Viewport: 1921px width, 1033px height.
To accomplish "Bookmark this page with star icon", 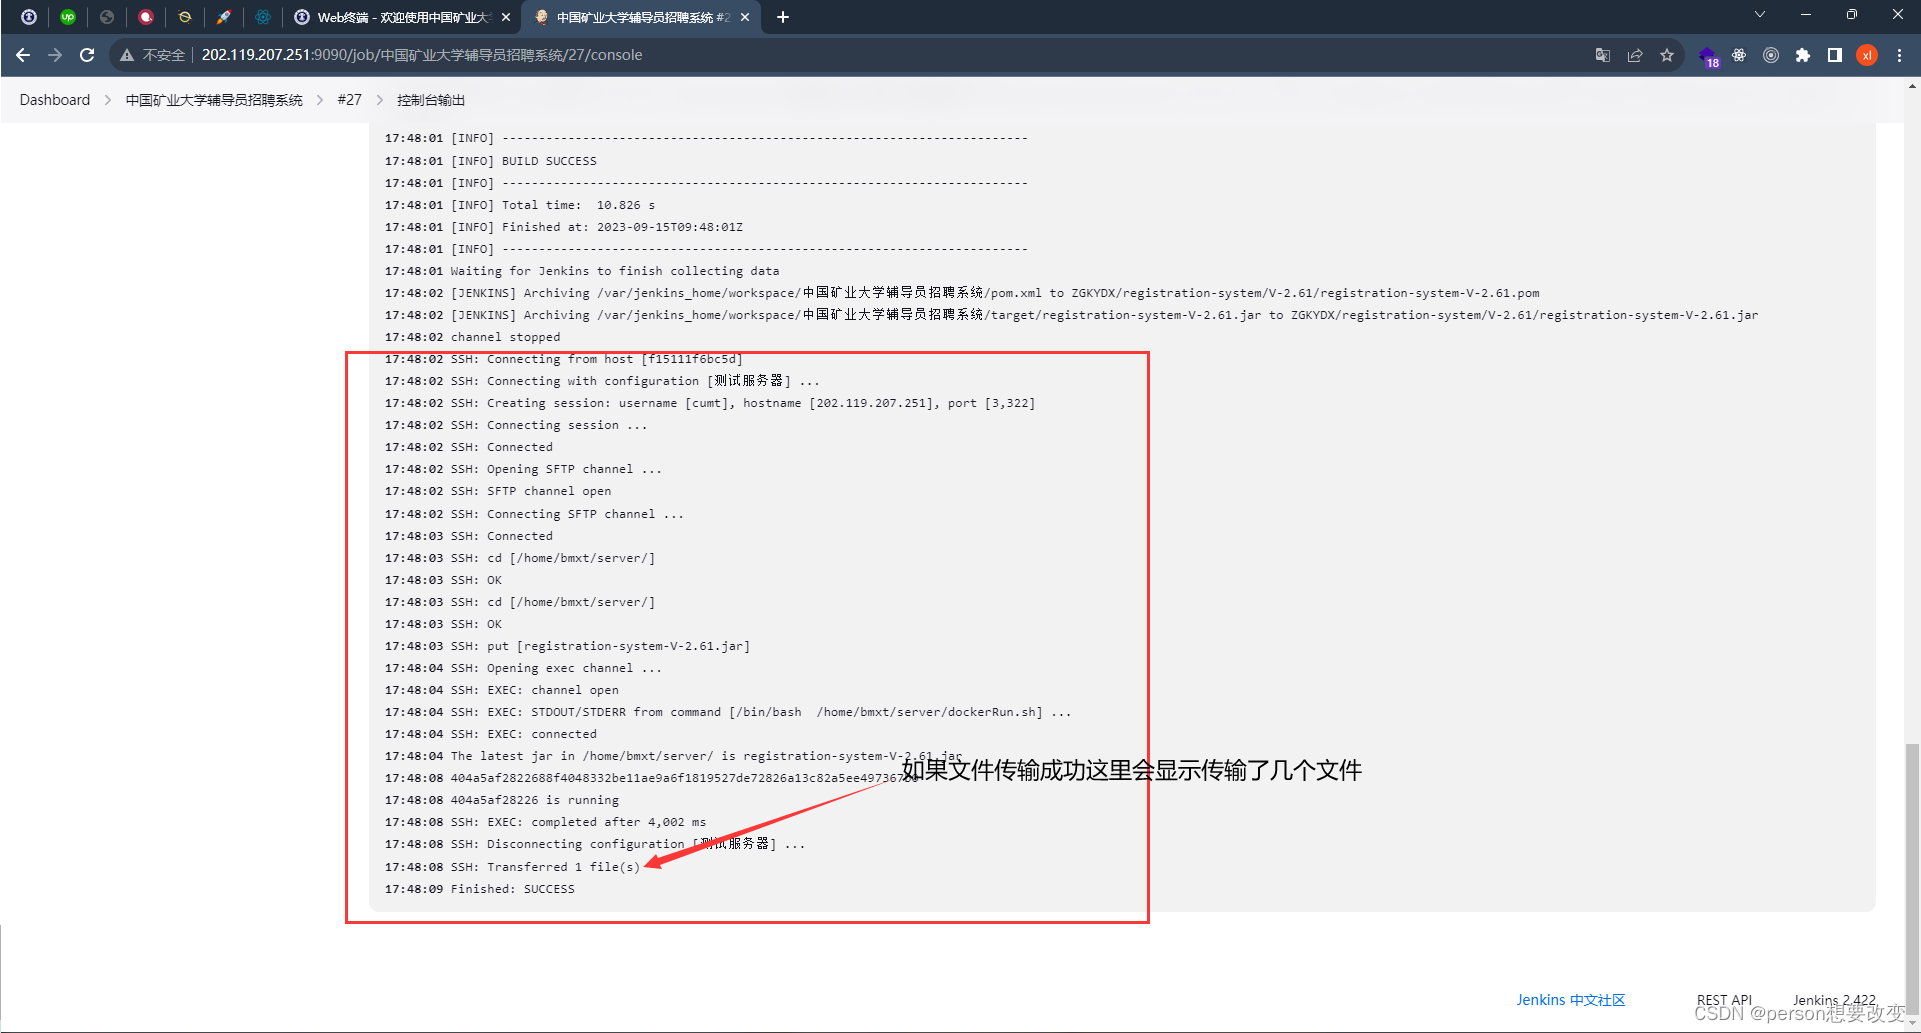I will click(x=1667, y=55).
